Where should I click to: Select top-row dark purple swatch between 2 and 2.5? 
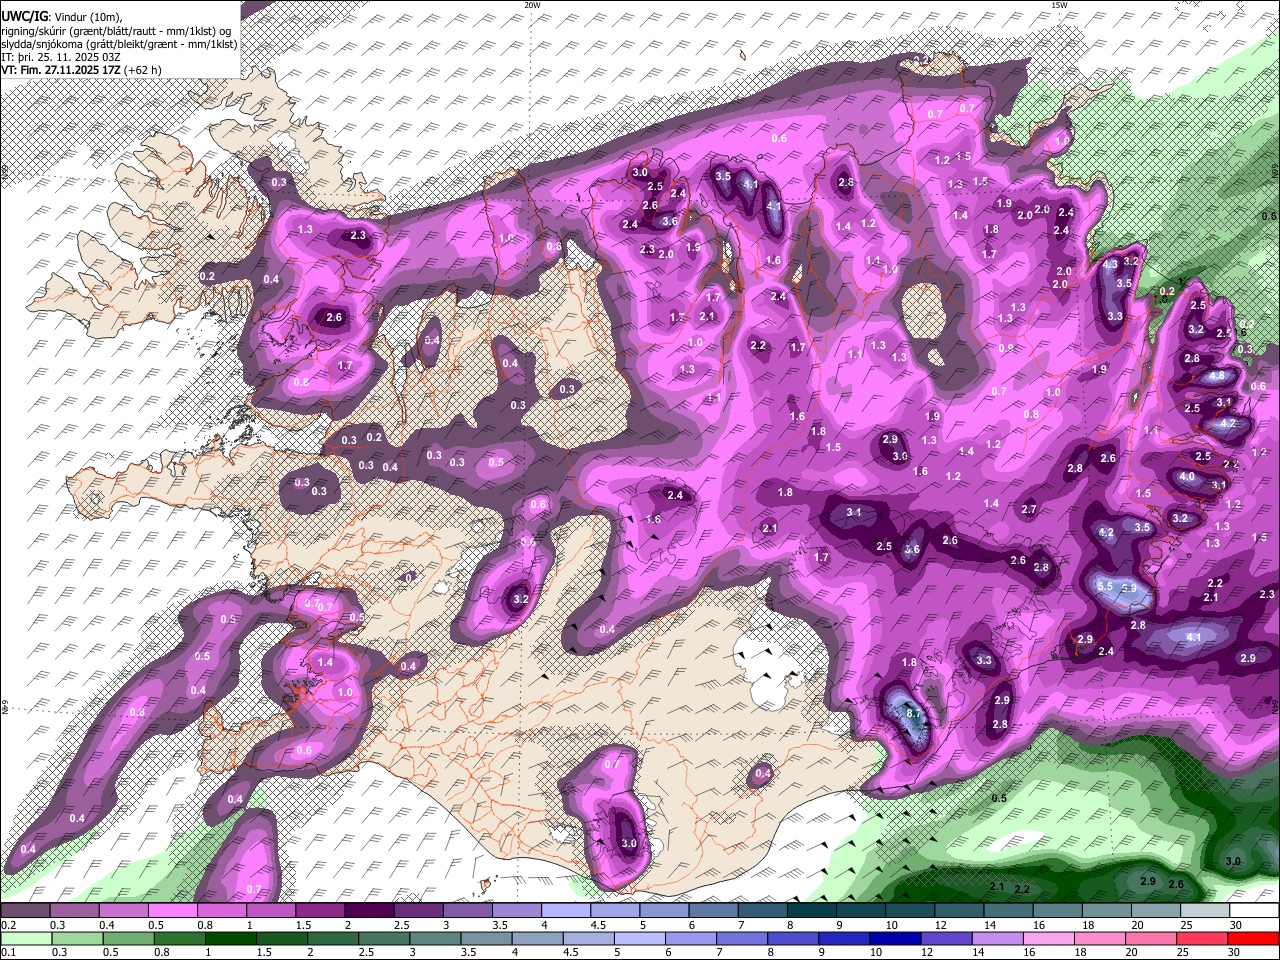[370, 911]
